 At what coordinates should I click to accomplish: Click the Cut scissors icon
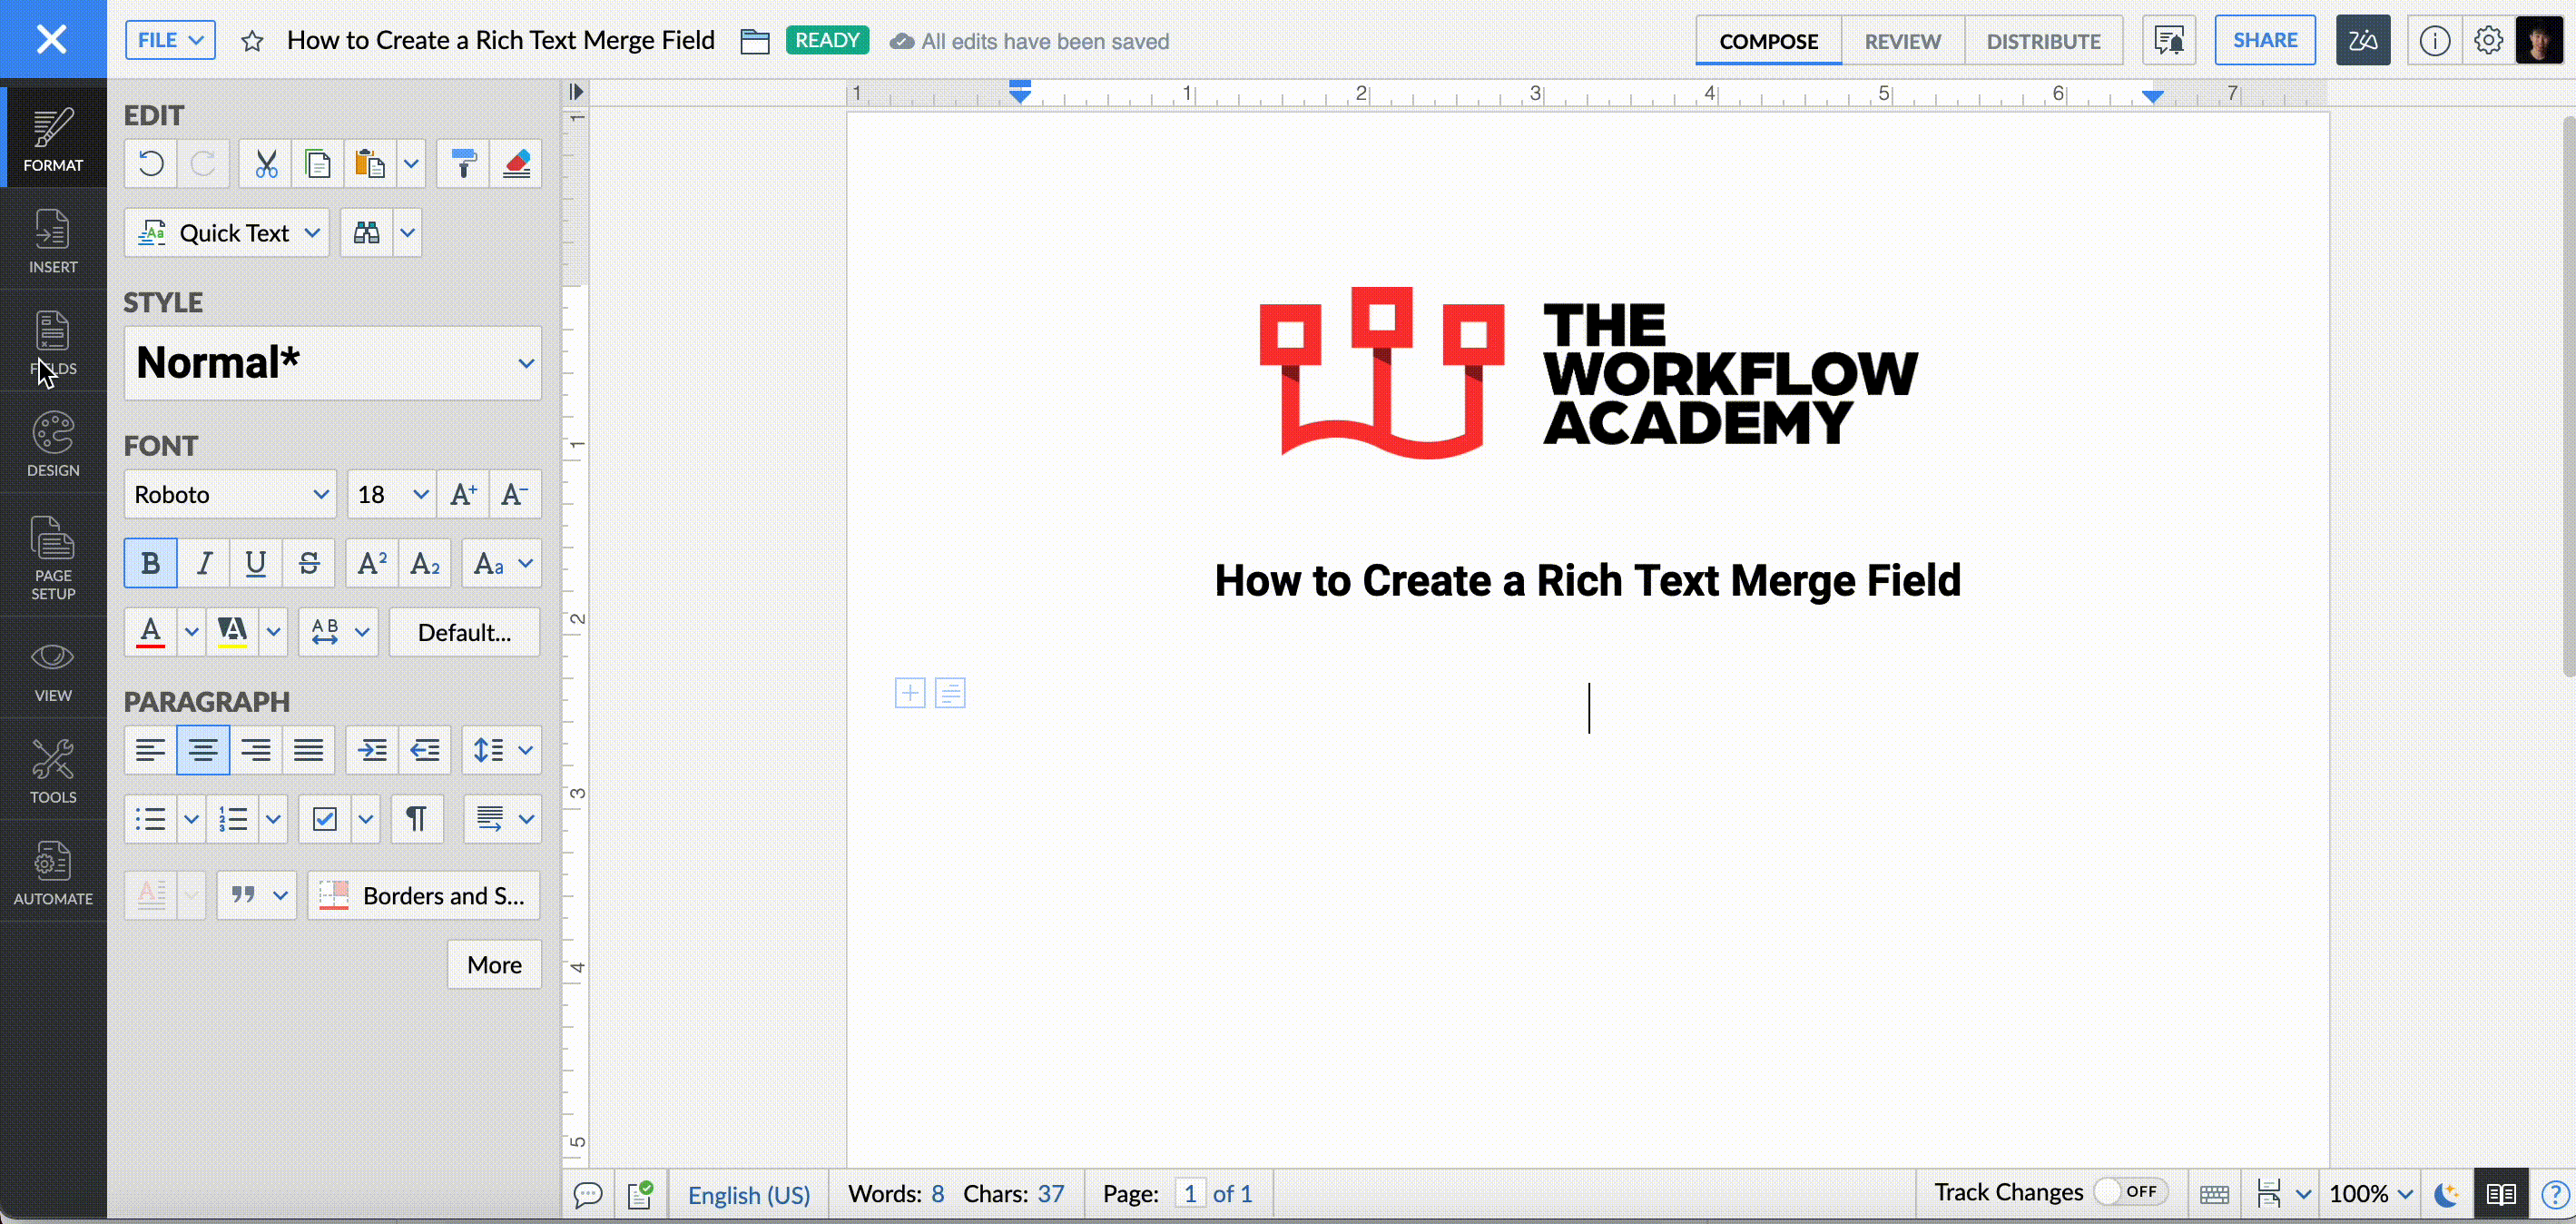point(265,163)
